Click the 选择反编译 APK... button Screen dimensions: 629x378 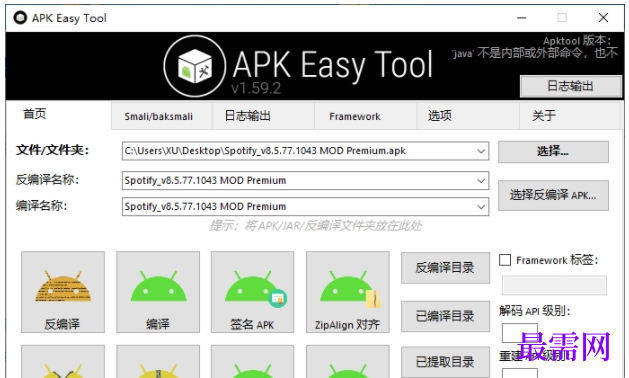point(553,195)
